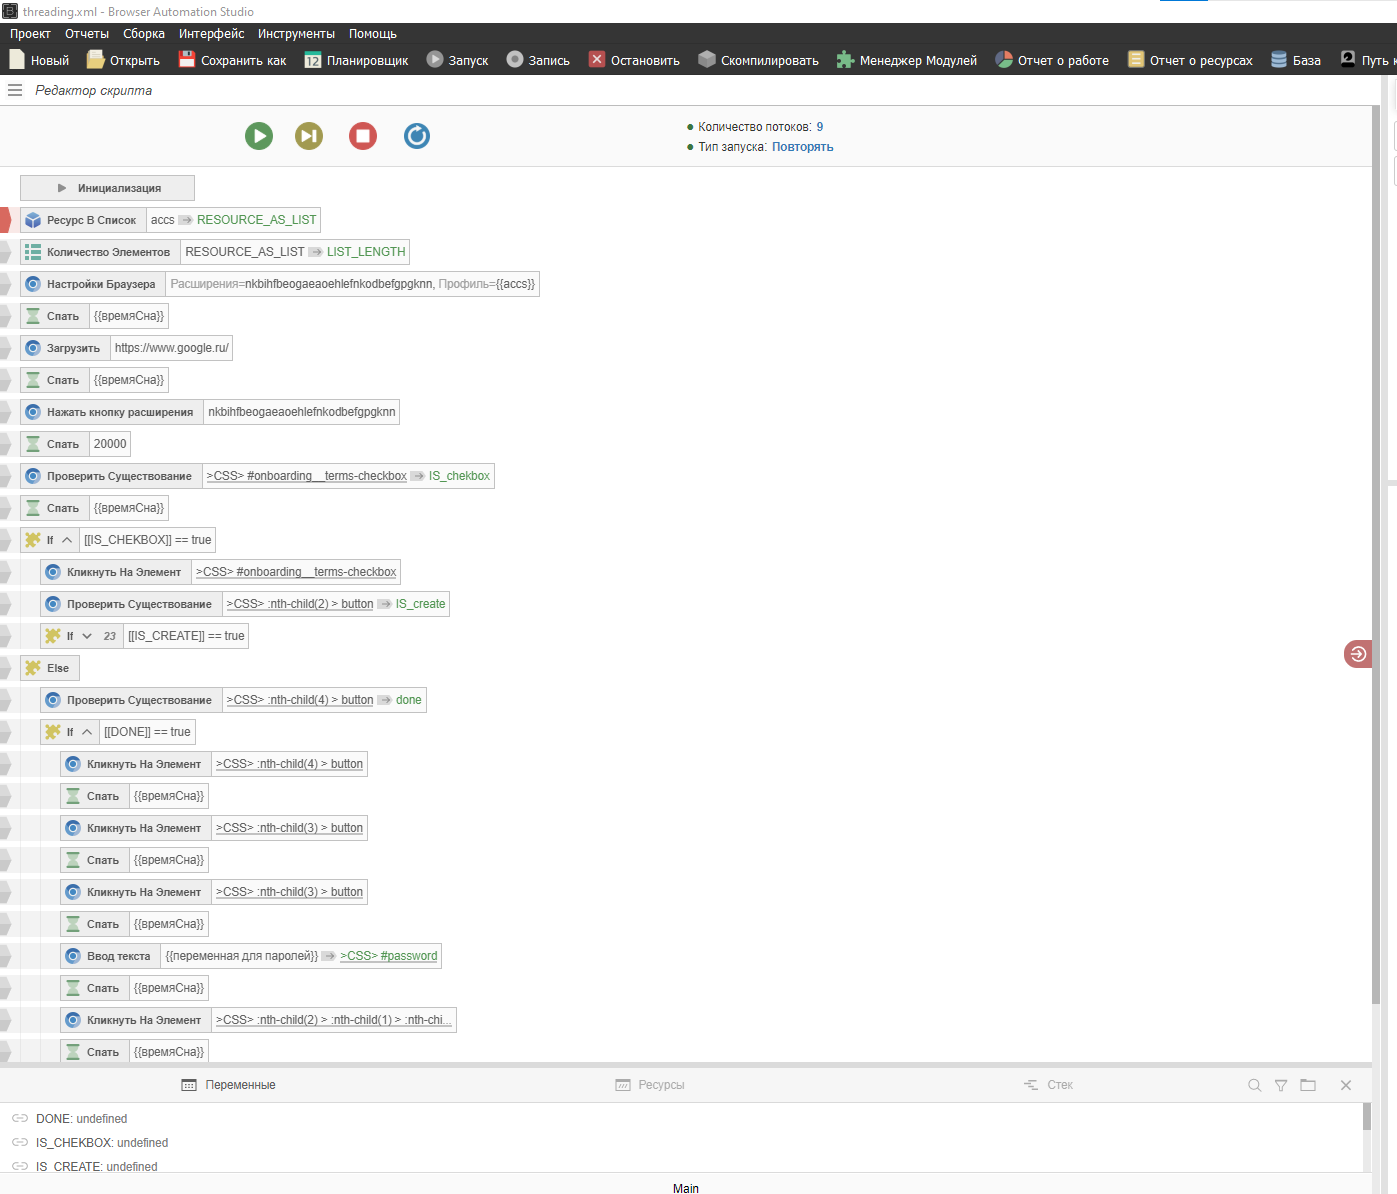Click the orange step-run playback icon
1397x1194 pixels.
pos(308,136)
